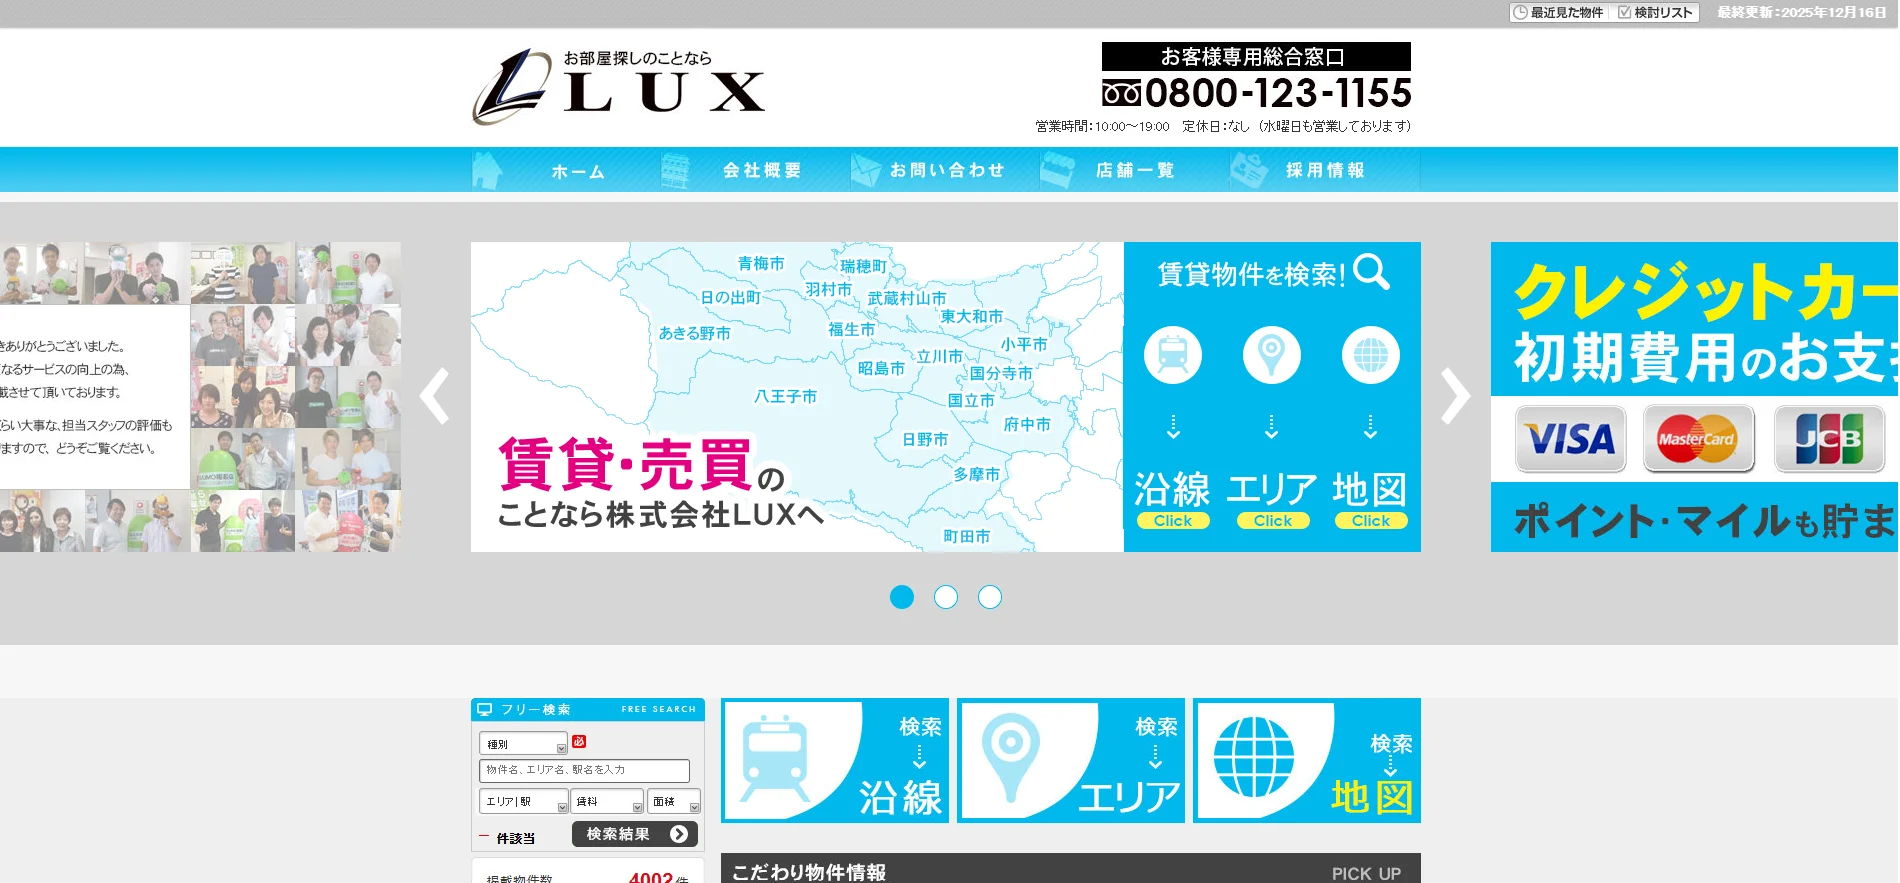Image resolution: width=1900 pixels, height=883 pixels.
Task: Open 検討リスト consideration list link
Action: 1655,13
